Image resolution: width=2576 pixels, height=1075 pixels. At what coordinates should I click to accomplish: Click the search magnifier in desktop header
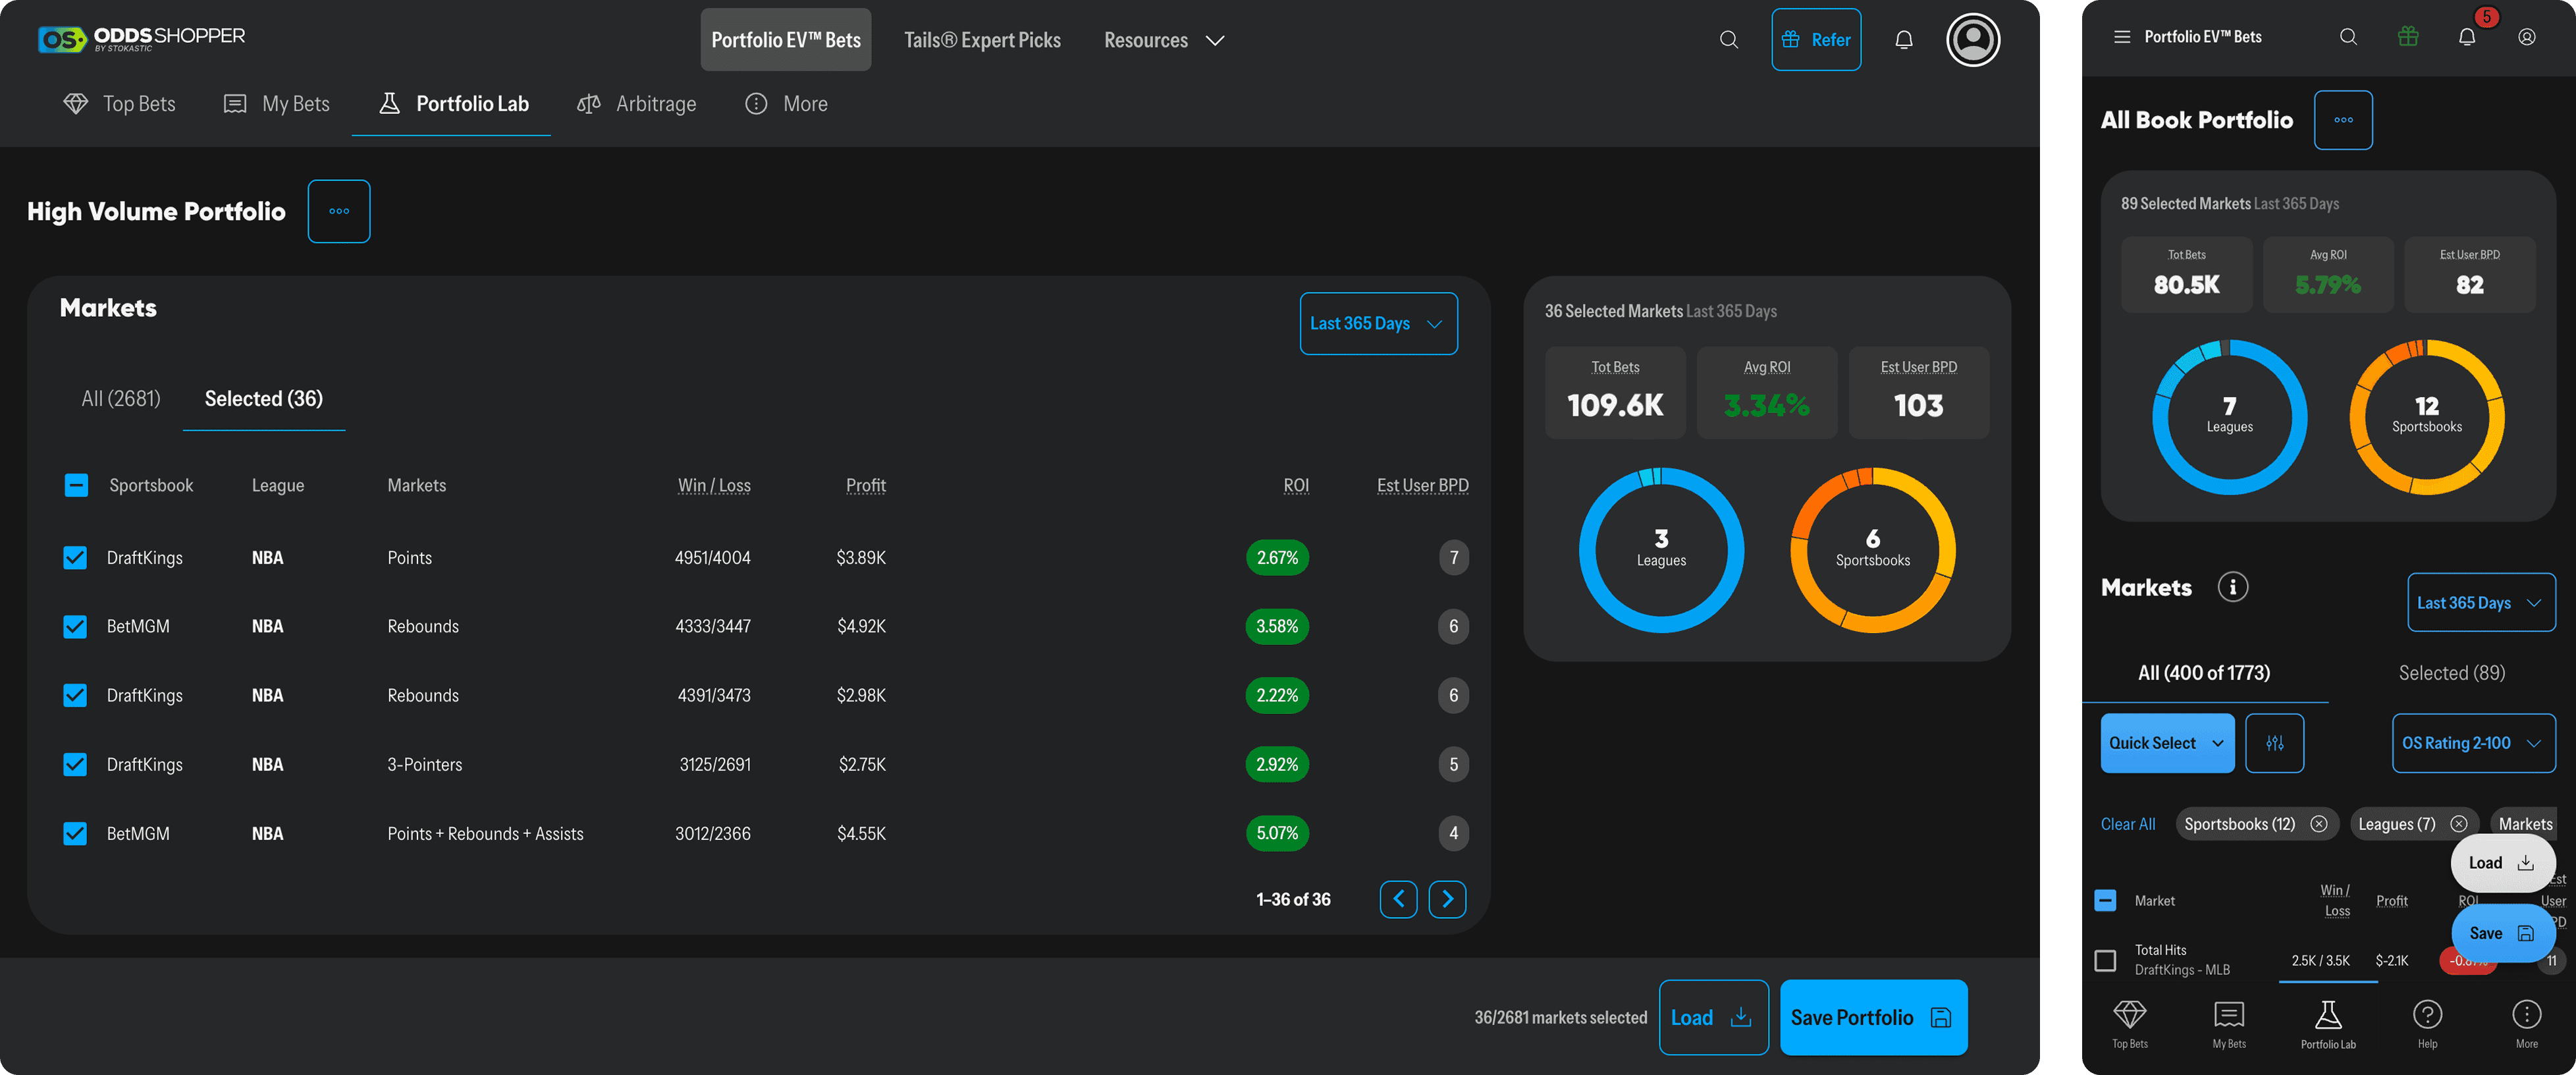coord(1728,40)
